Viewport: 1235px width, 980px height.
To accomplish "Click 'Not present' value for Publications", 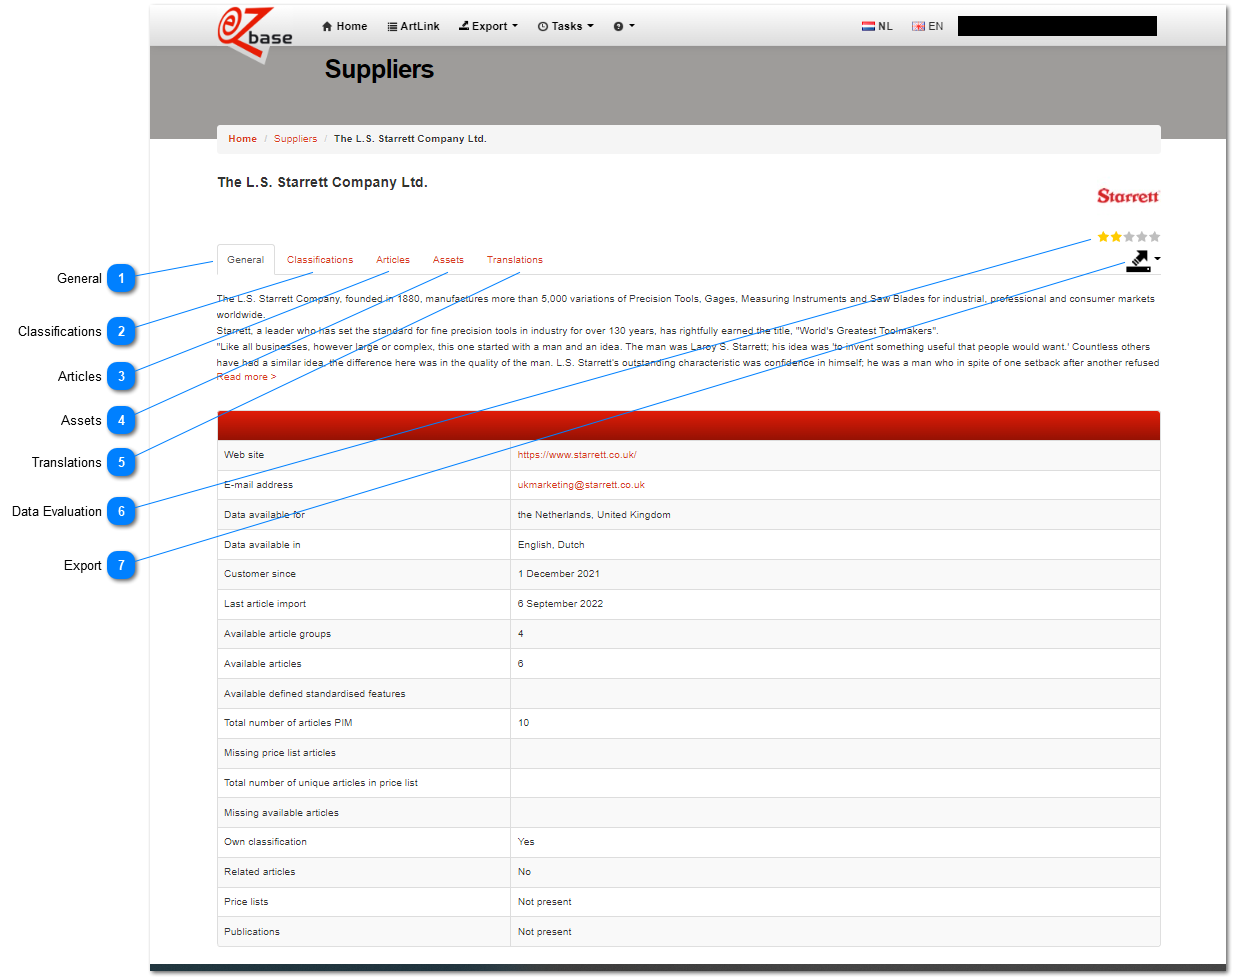I will click(x=545, y=932).
